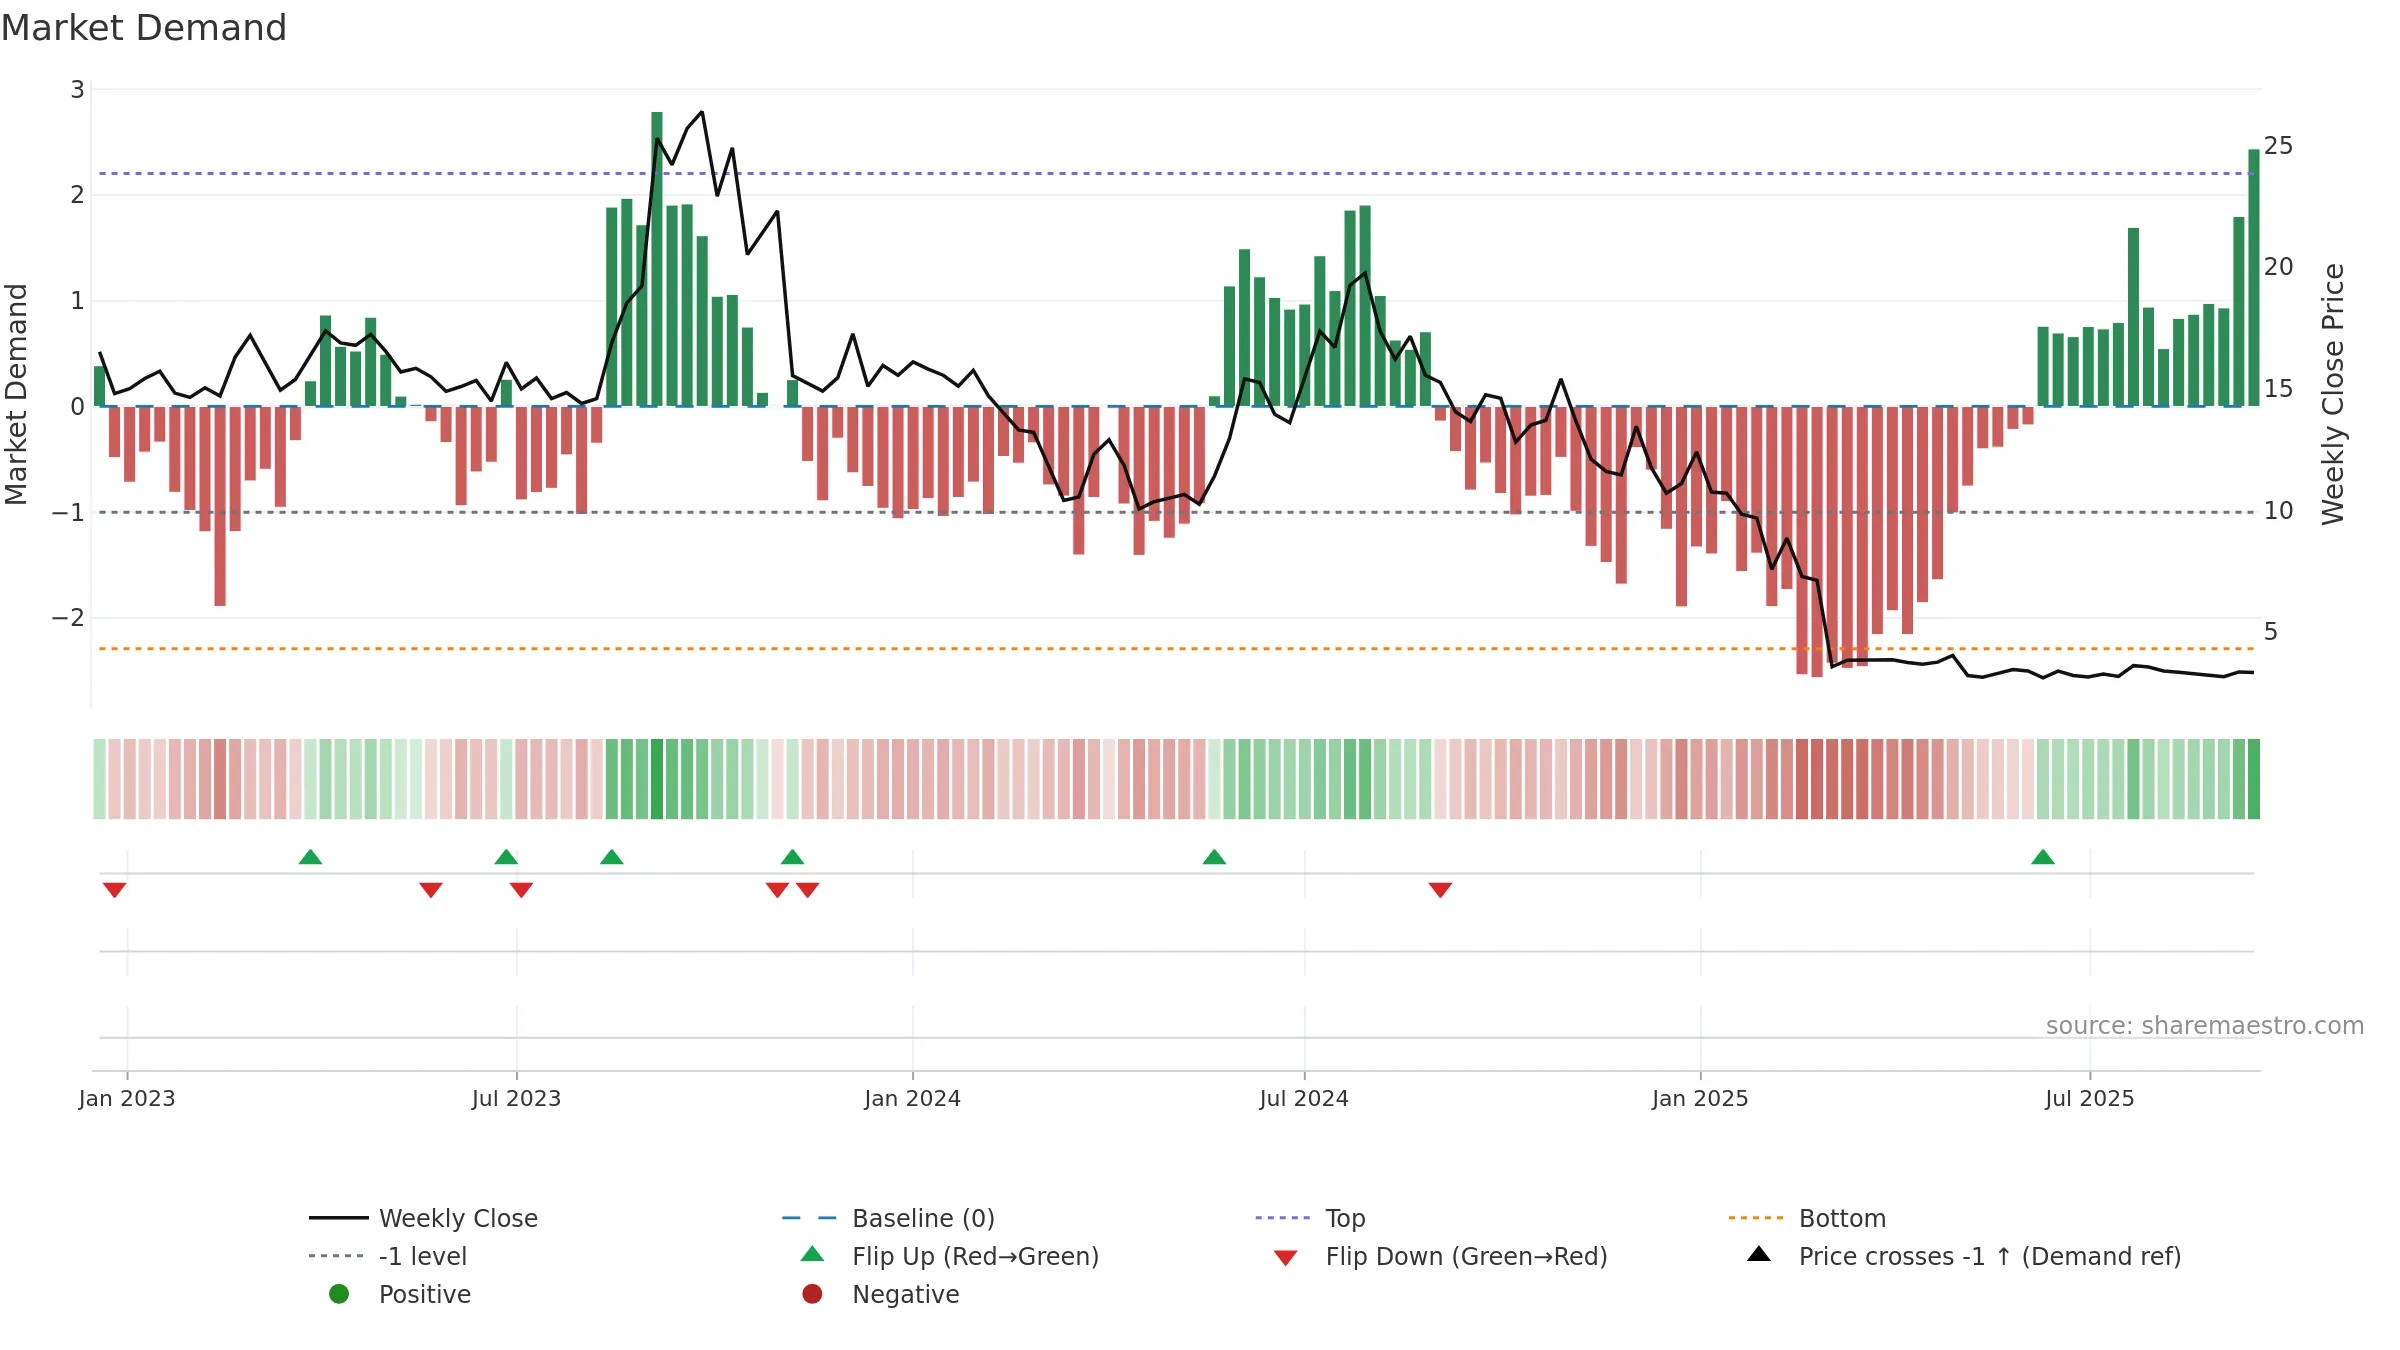The width and height of the screenshot is (2400, 1350).
Task: Toggle the -1 level legend entry
Action: (x=388, y=1256)
